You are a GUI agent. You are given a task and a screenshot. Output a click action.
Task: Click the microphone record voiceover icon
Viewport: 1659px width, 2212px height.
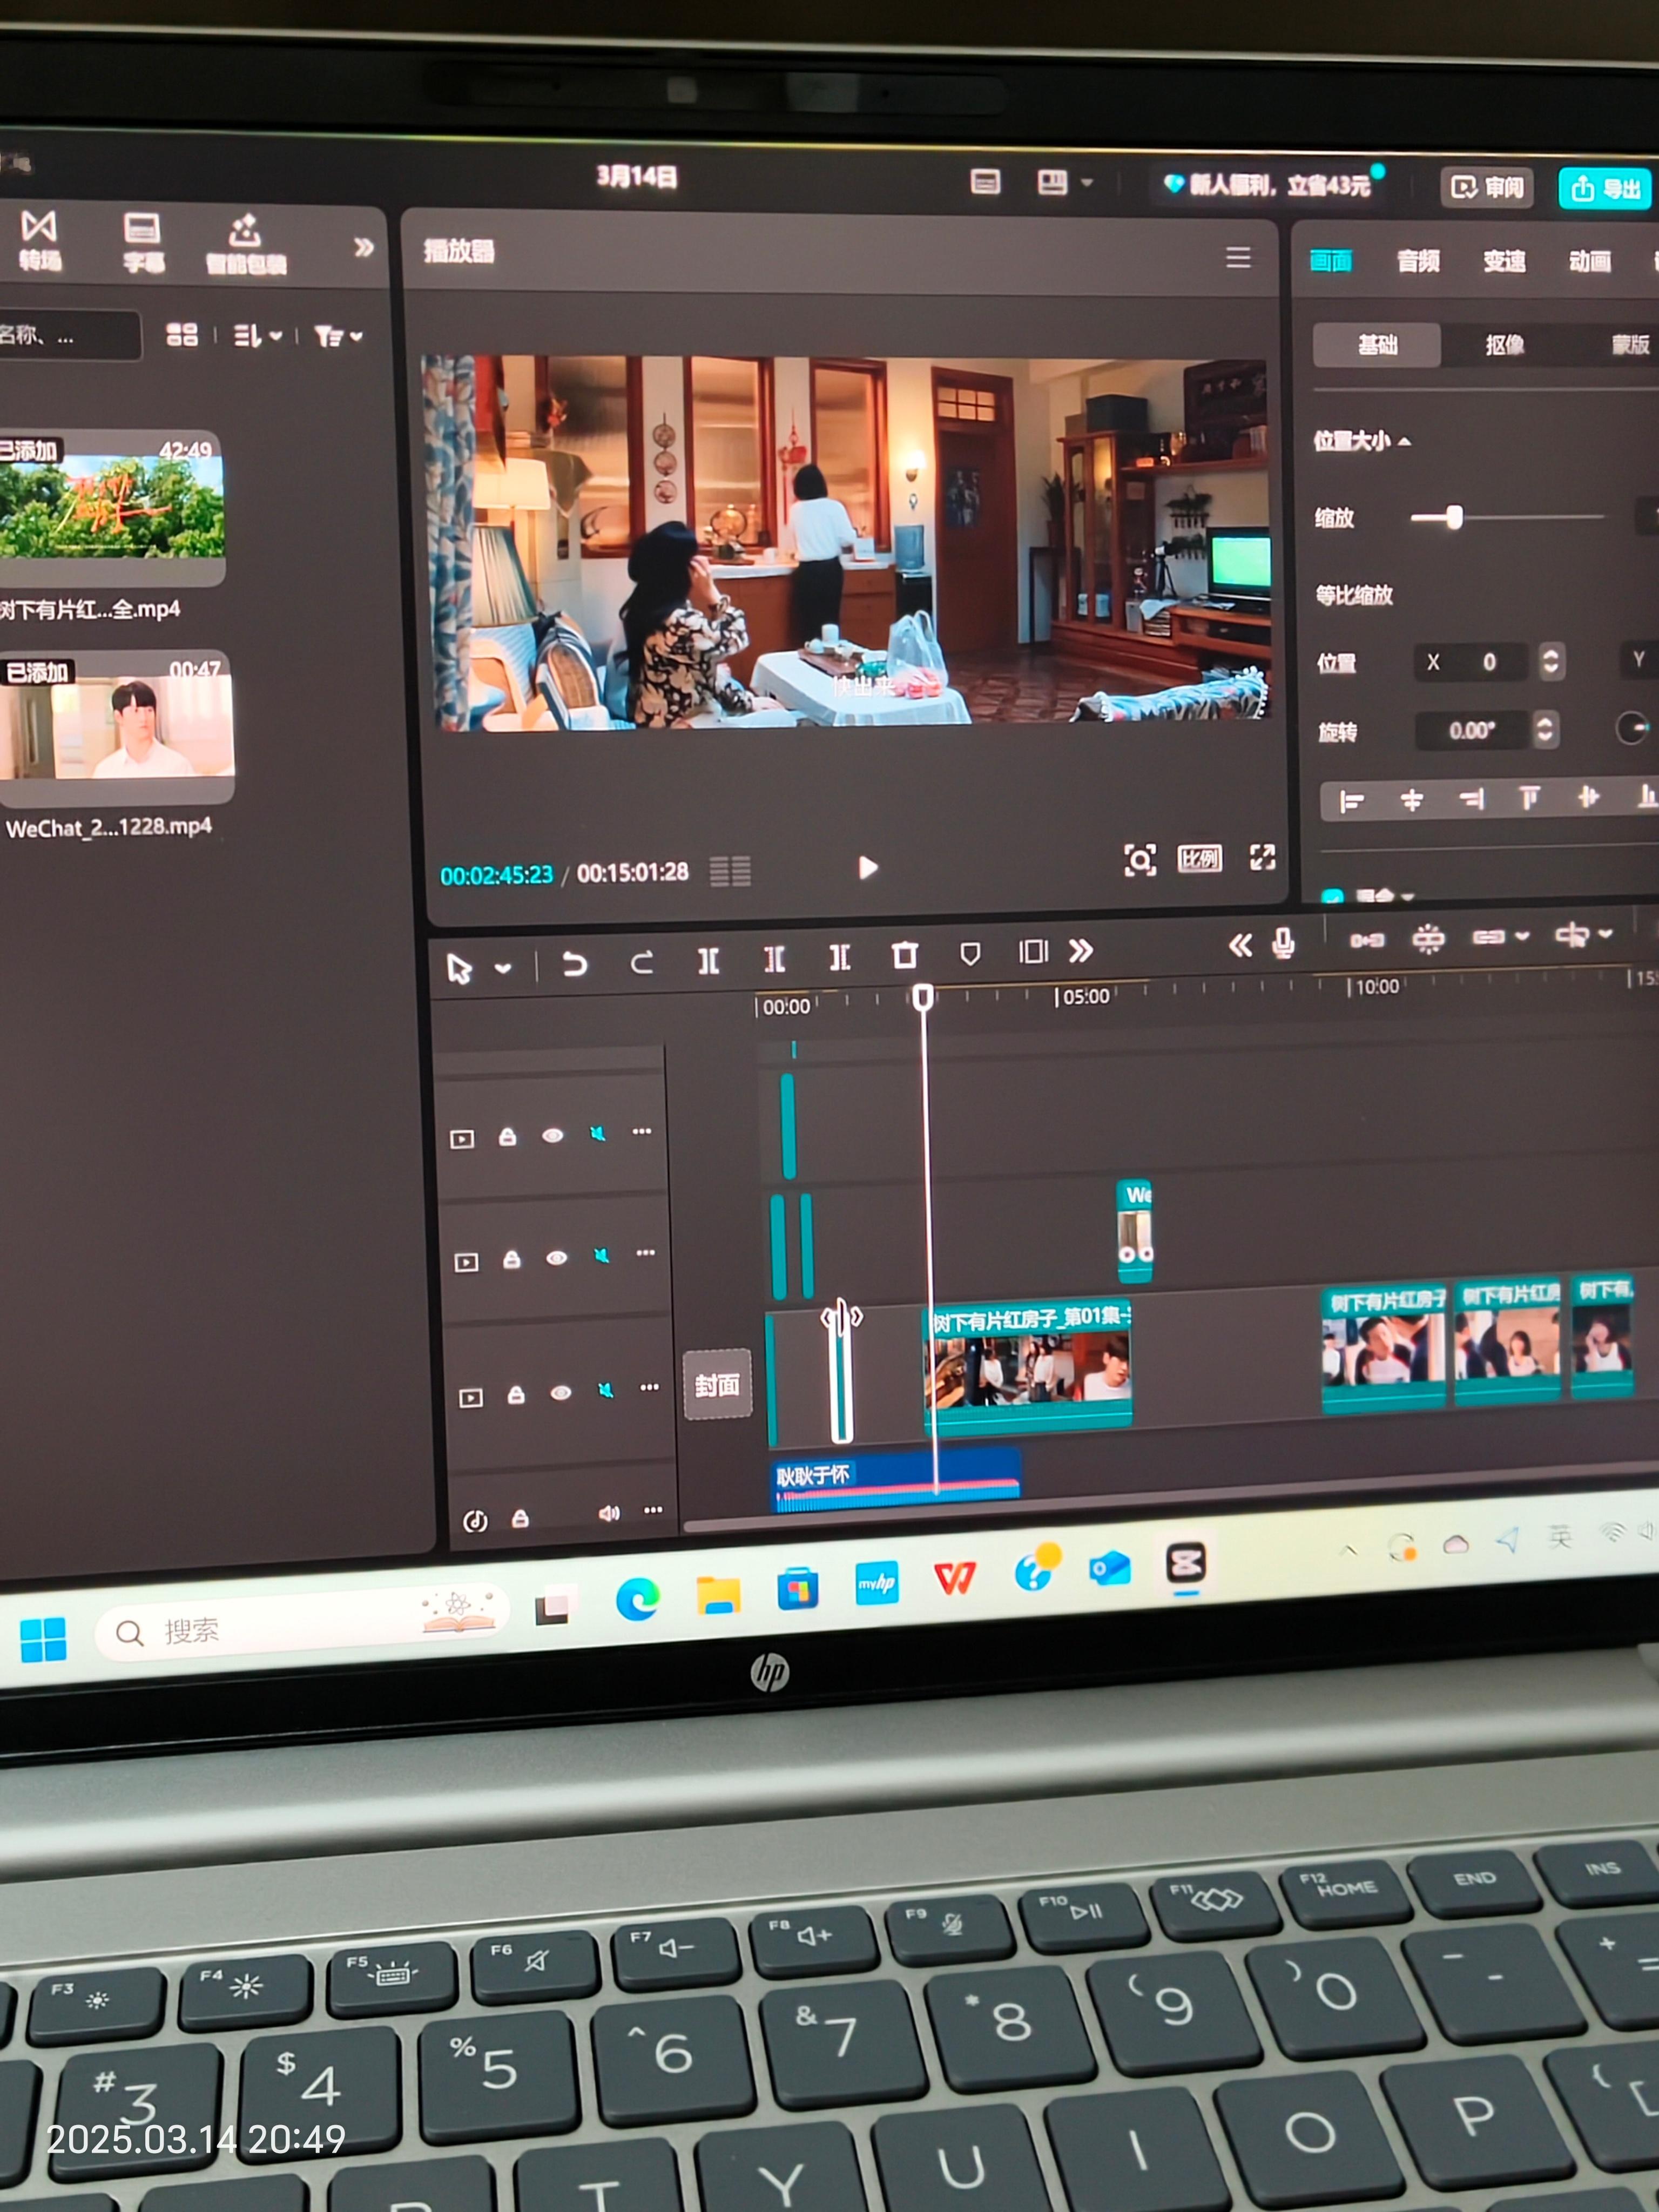coord(1283,943)
